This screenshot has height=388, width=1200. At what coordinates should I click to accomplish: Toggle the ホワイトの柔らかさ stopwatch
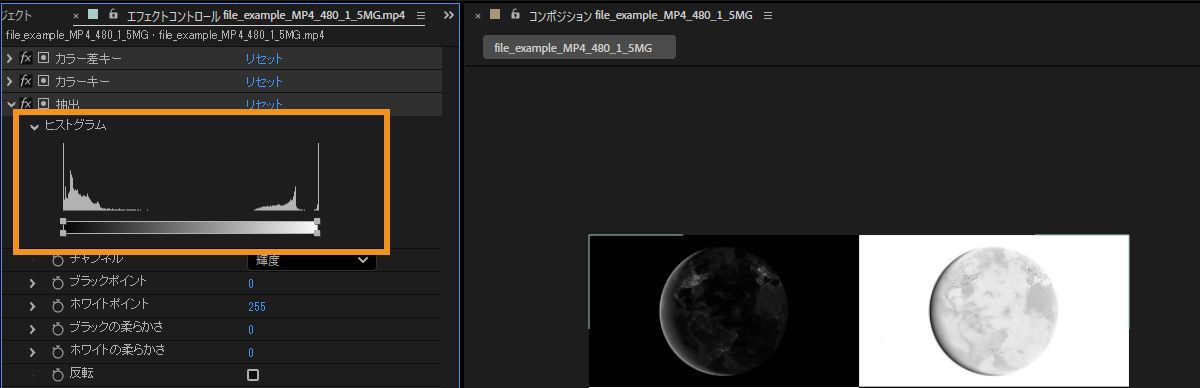[x=57, y=352]
